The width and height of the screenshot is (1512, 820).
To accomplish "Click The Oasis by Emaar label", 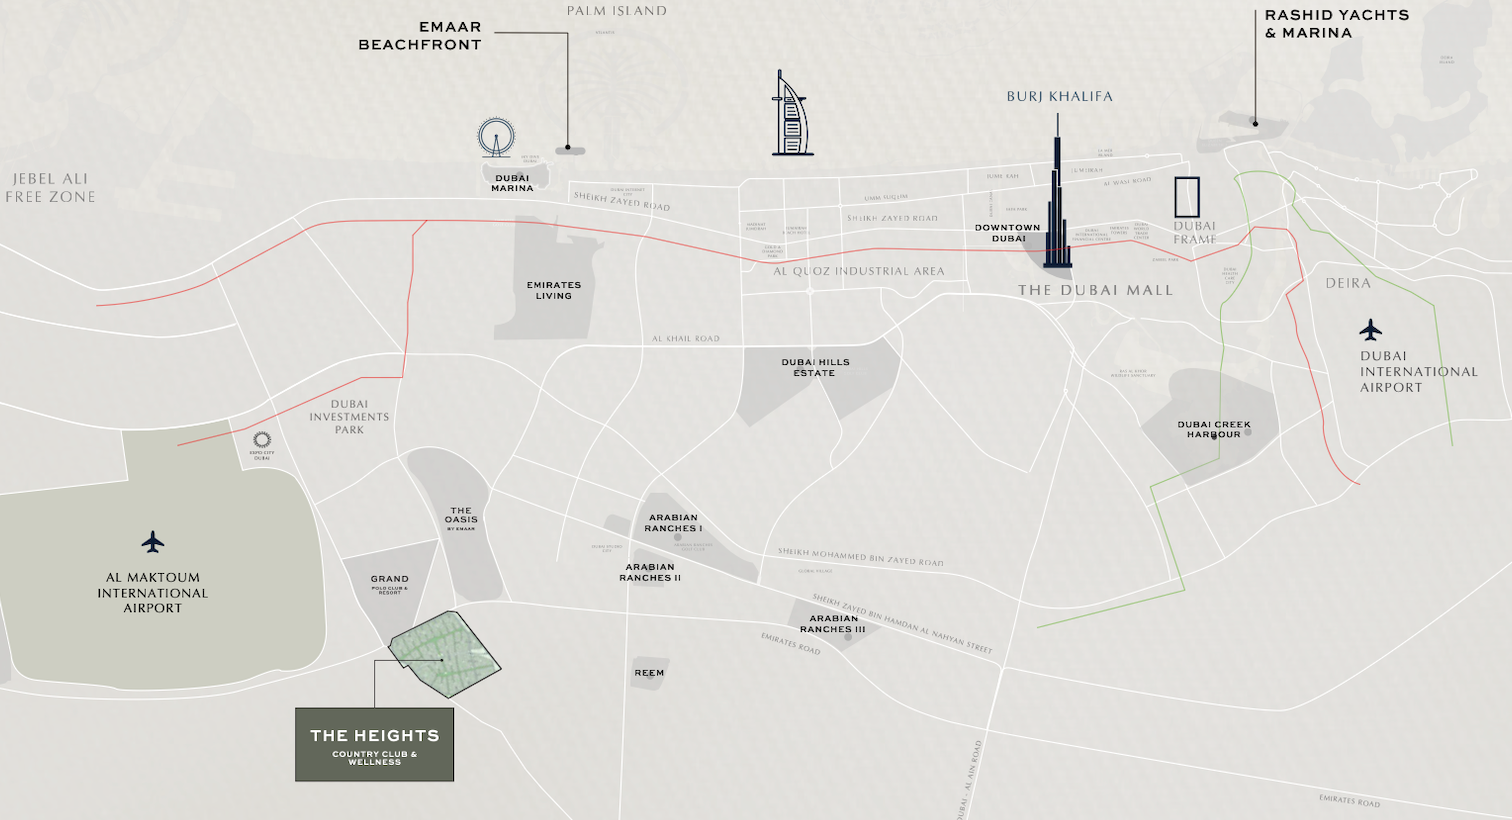I will (461, 518).
